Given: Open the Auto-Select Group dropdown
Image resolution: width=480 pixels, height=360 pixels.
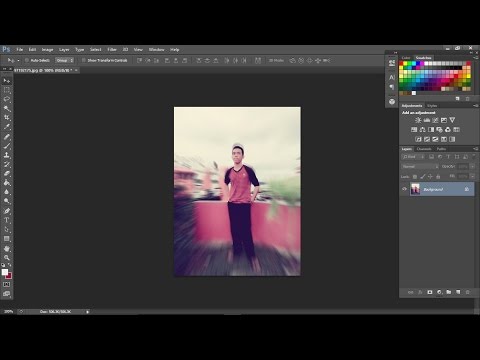Looking at the screenshot, I should (65, 60).
